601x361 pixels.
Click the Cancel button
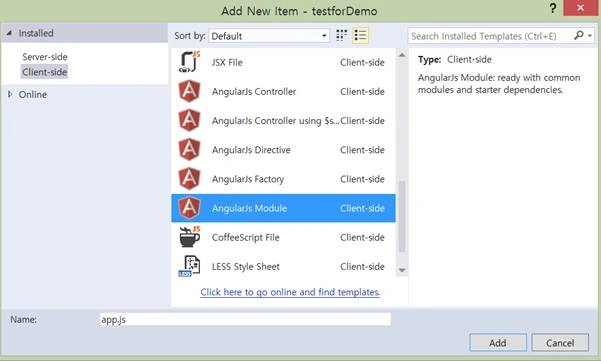(560, 343)
